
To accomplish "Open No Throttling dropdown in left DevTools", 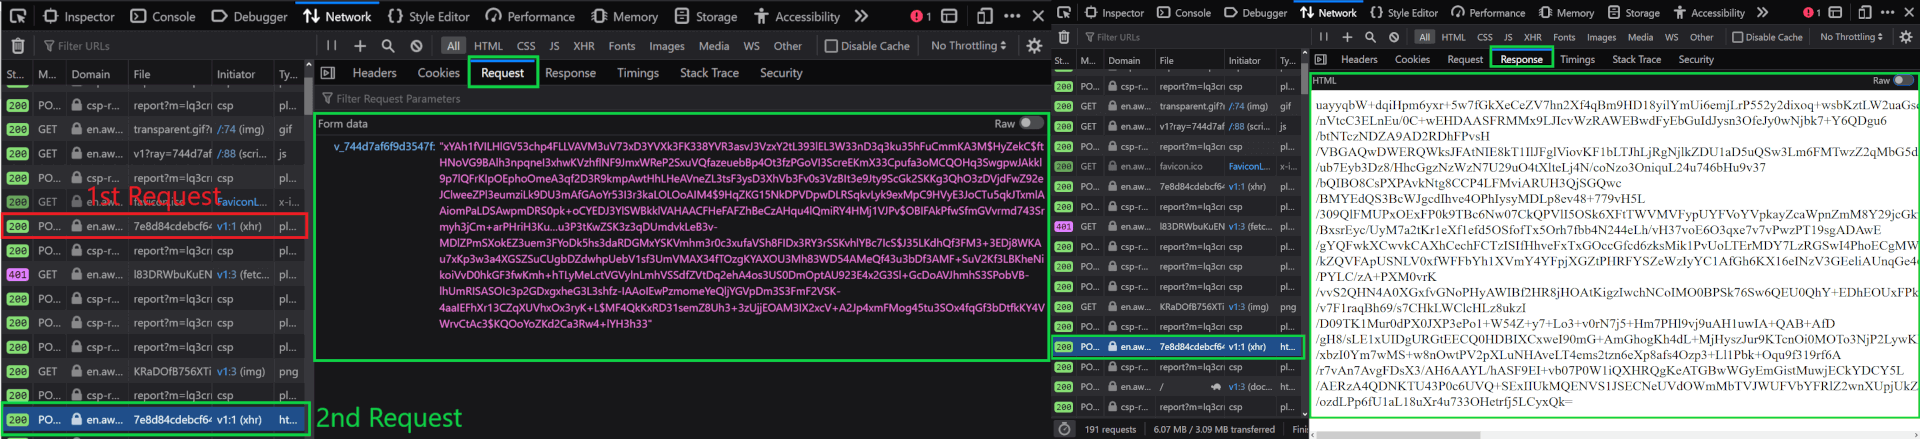I will pyautogui.click(x=968, y=46).
